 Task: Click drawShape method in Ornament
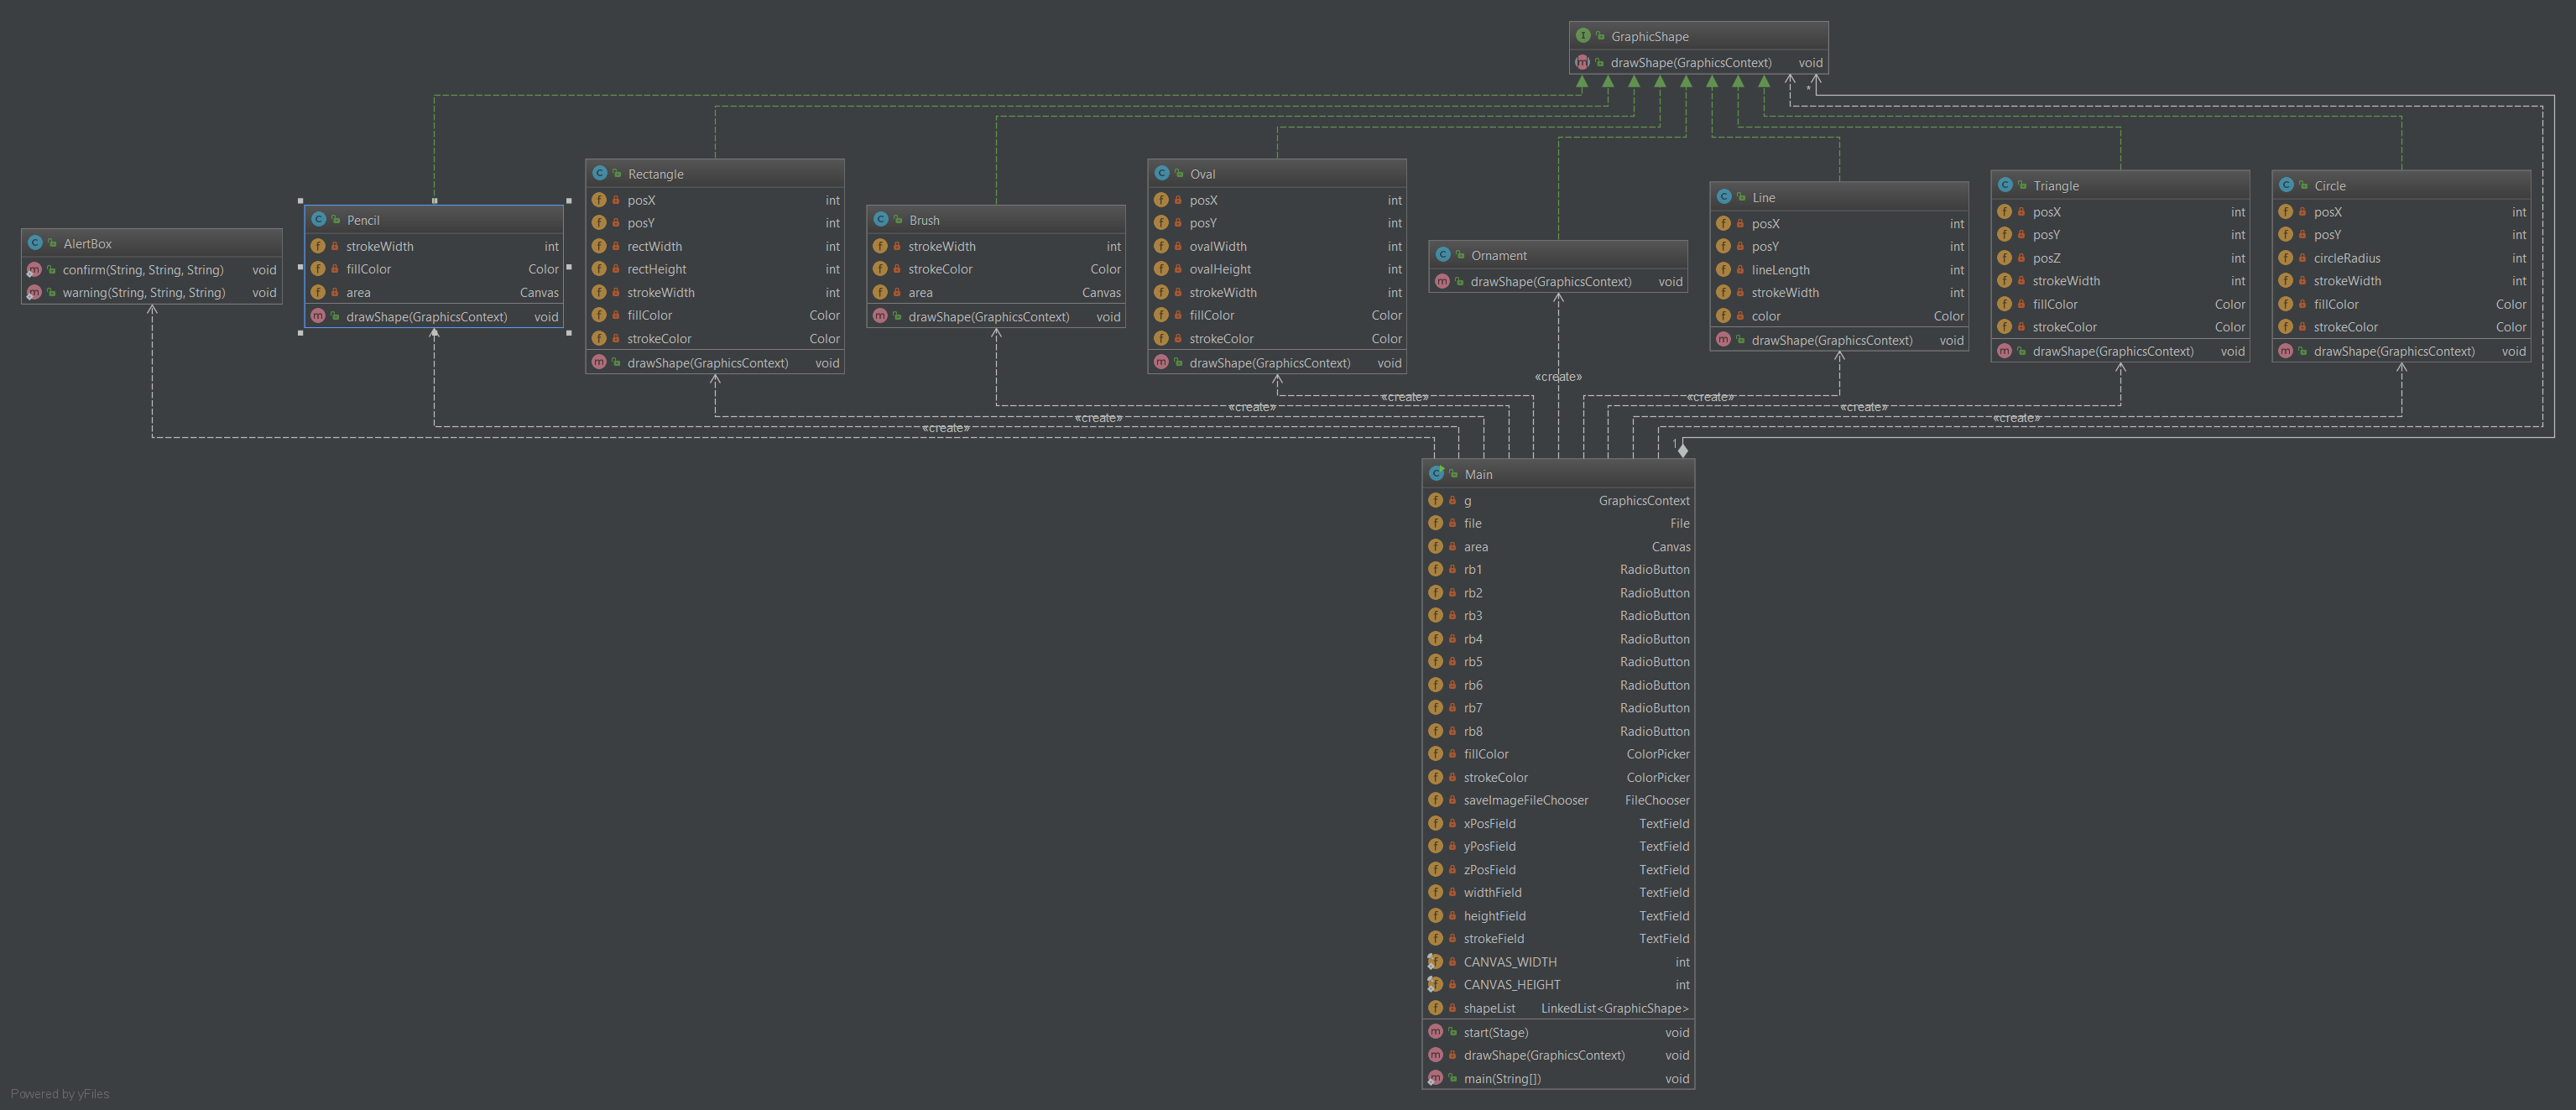tap(1558, 282)
